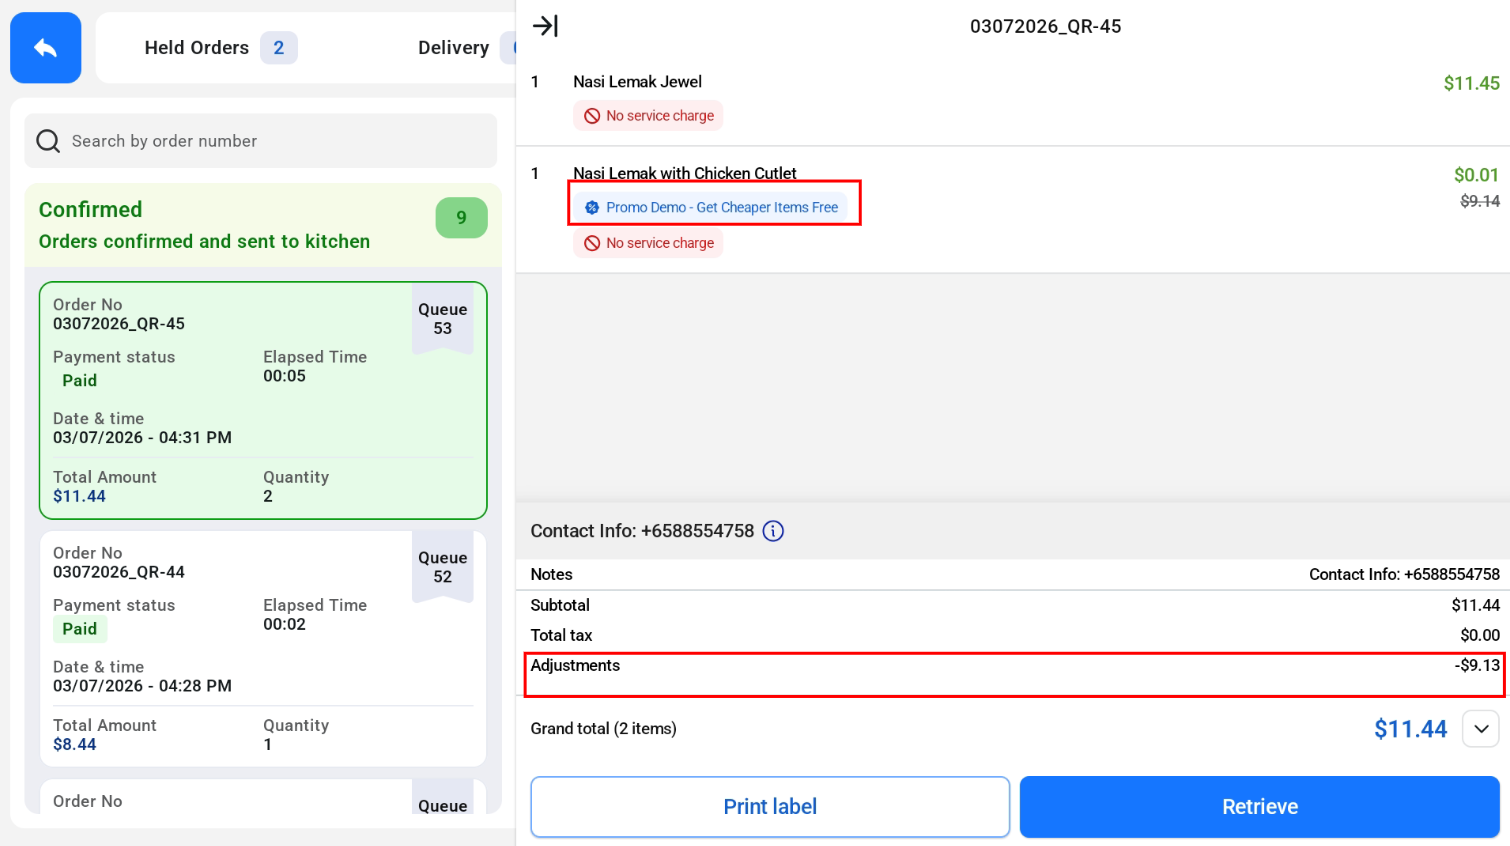Click Queue 52 ribbon label

point(443,567)
